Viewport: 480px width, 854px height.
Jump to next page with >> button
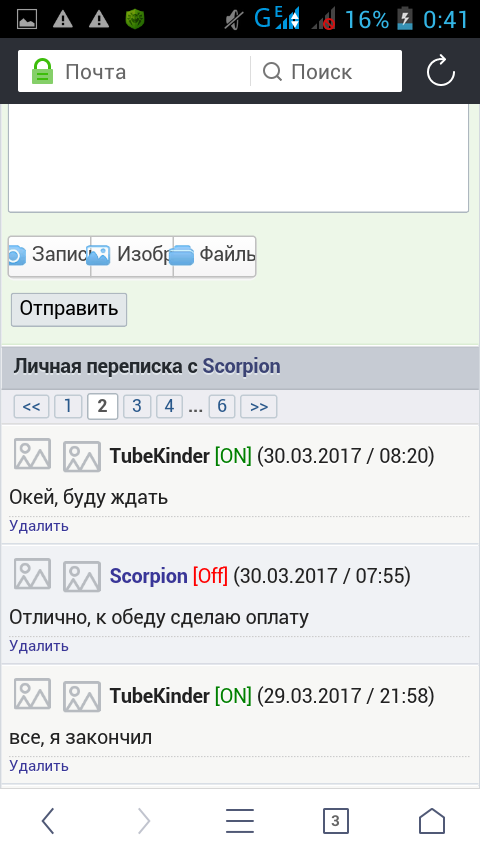tap(259, 406)
